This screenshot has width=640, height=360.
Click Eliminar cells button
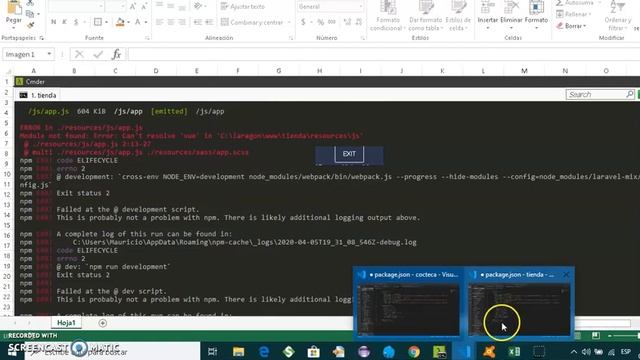click(x=511, y=16)
